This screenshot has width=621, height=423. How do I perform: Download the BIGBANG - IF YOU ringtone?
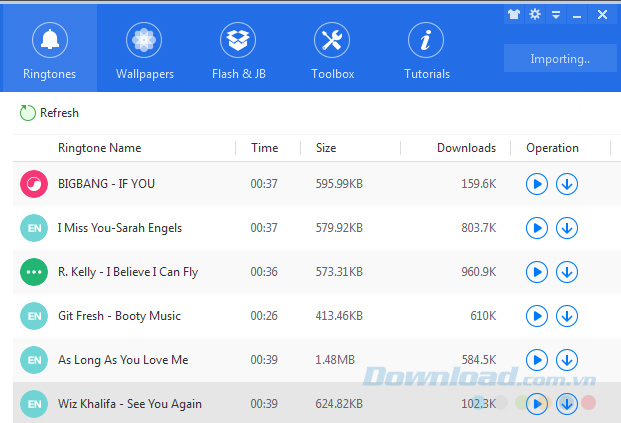[x=566, y=184]
